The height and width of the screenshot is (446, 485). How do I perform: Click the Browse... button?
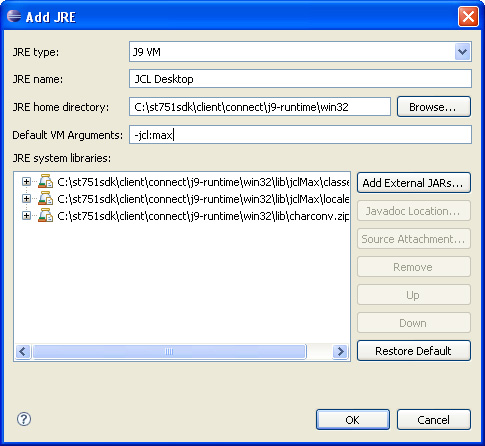click(x=434, y=107)
